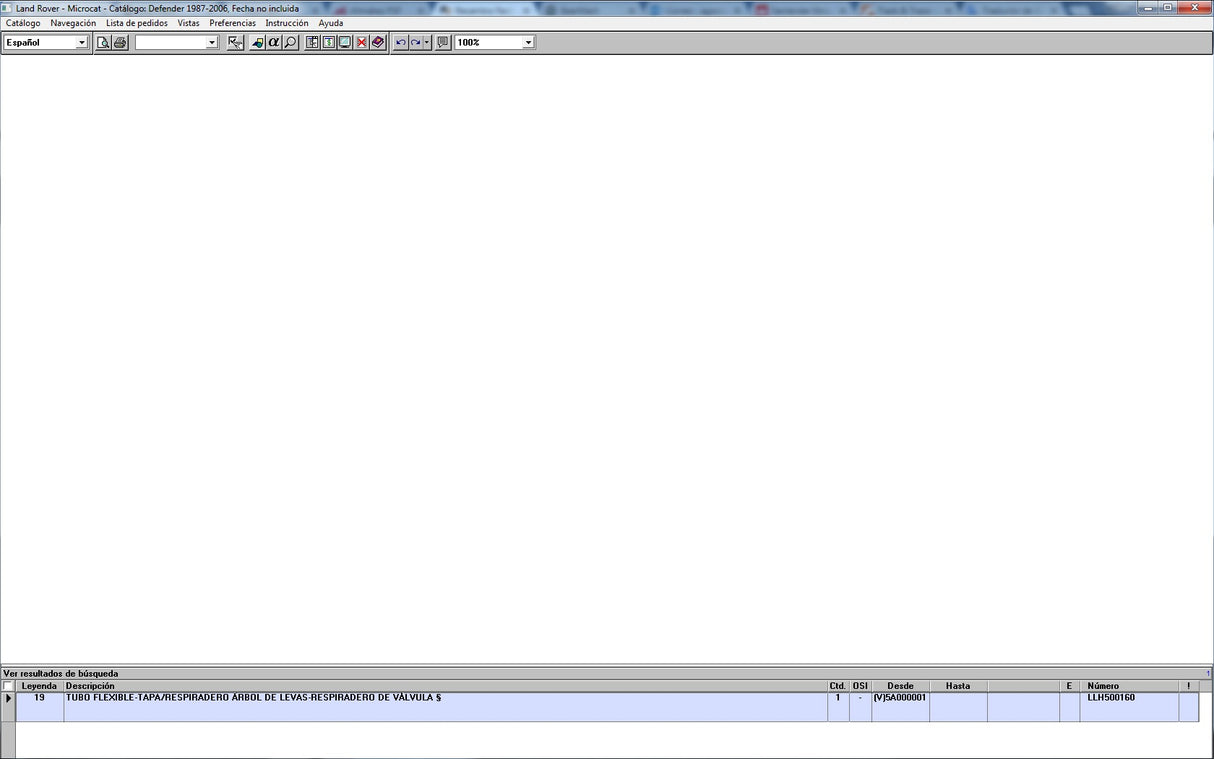The width and height of the screenshot is (1214, 759).
Task: Open the Lista de pedidos menu
Action: 137,23
